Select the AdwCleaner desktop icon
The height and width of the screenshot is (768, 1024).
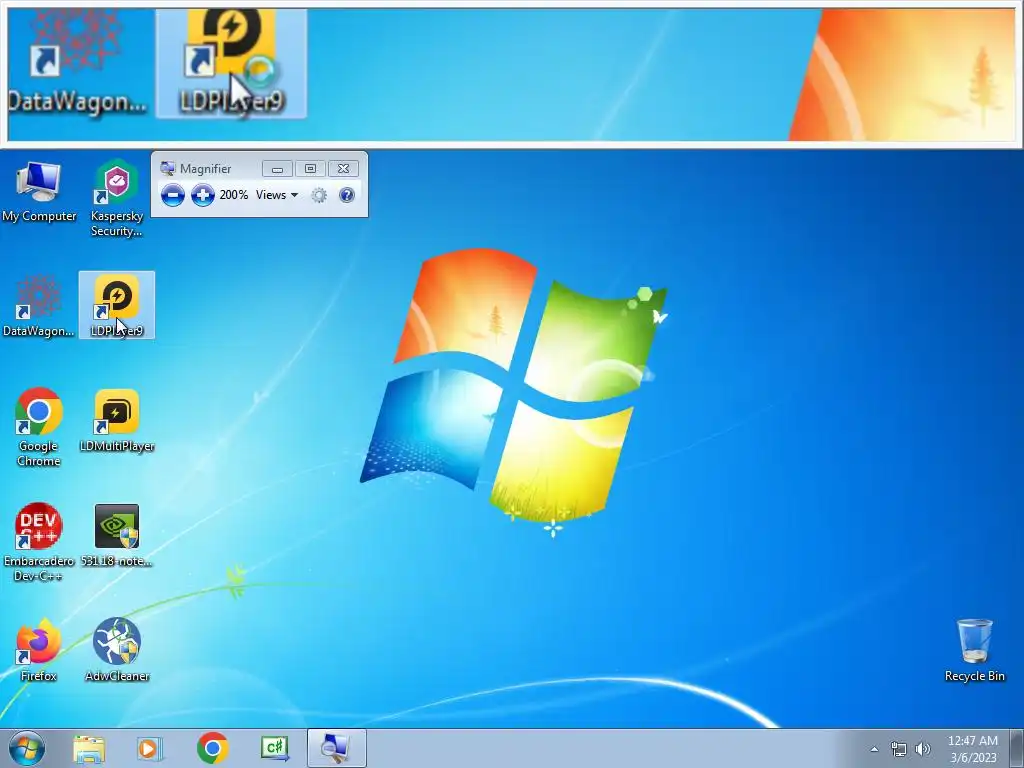[117, 650]
